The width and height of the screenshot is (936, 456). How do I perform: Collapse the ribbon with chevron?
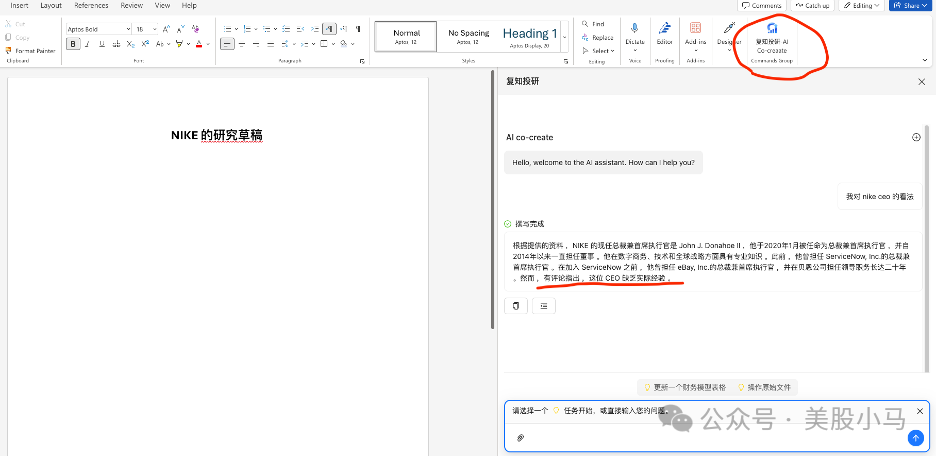tap(925, 60)
